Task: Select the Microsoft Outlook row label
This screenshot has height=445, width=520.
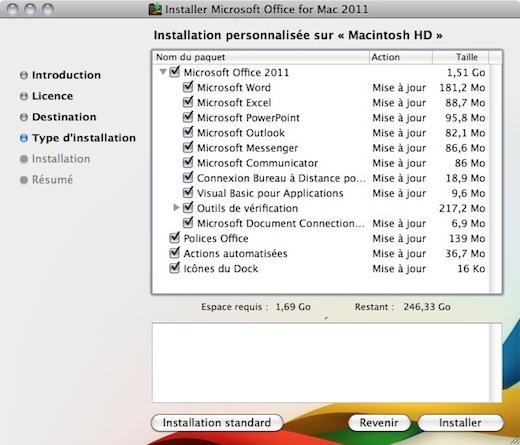Action: point(241,133)
